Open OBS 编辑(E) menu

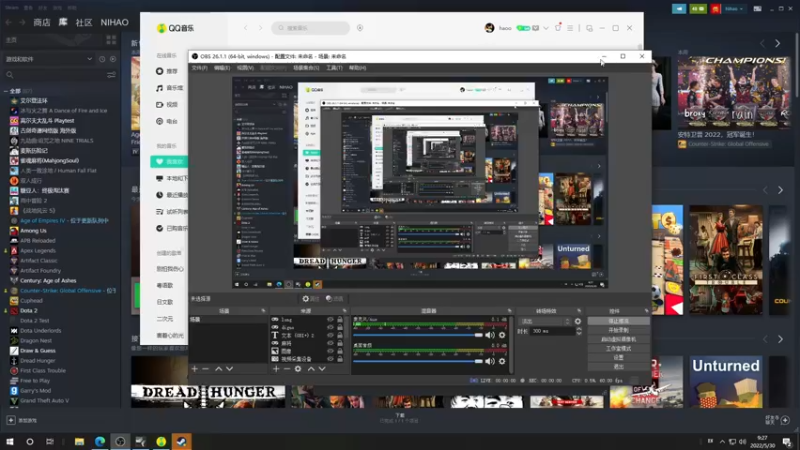(222, 68)
